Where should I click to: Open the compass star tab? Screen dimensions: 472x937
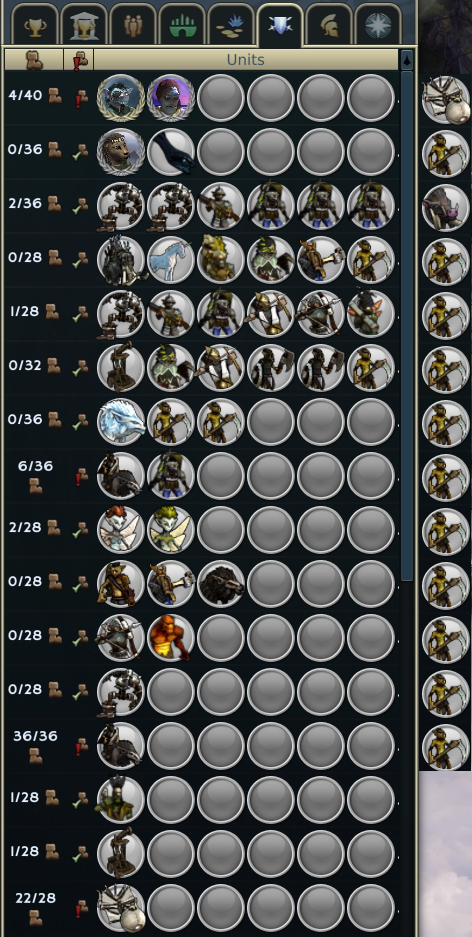coord(378,25)
